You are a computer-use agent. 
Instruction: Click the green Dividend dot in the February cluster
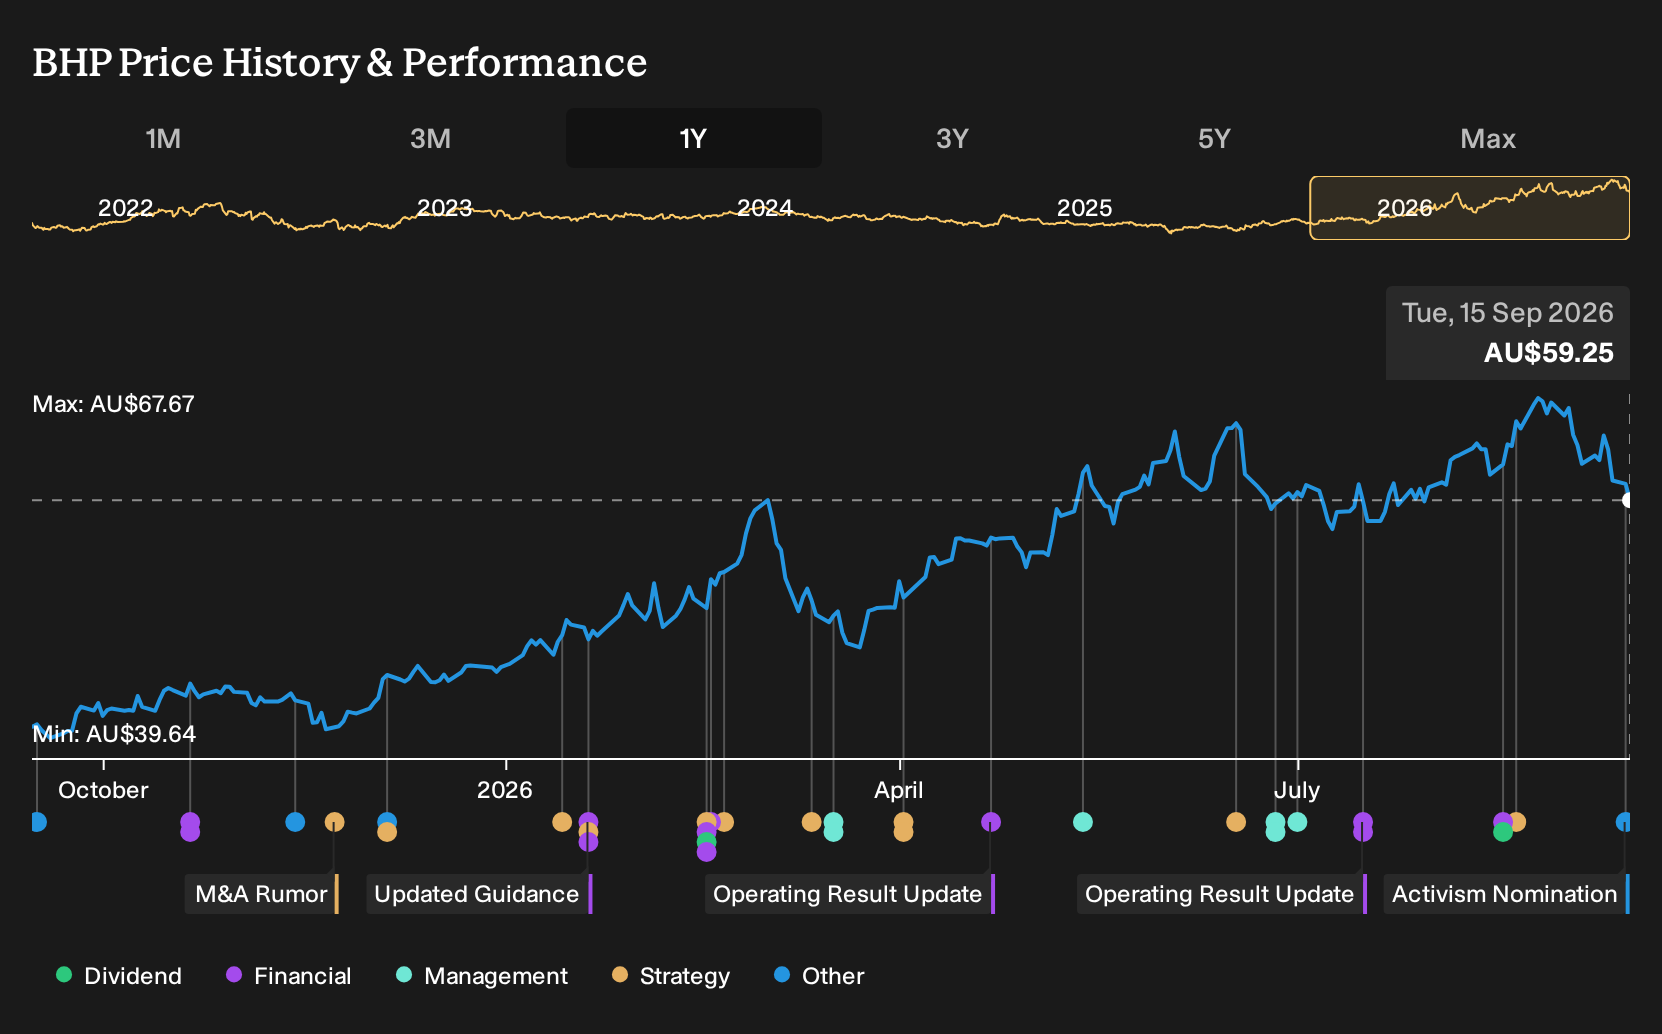tap(706, 842)
